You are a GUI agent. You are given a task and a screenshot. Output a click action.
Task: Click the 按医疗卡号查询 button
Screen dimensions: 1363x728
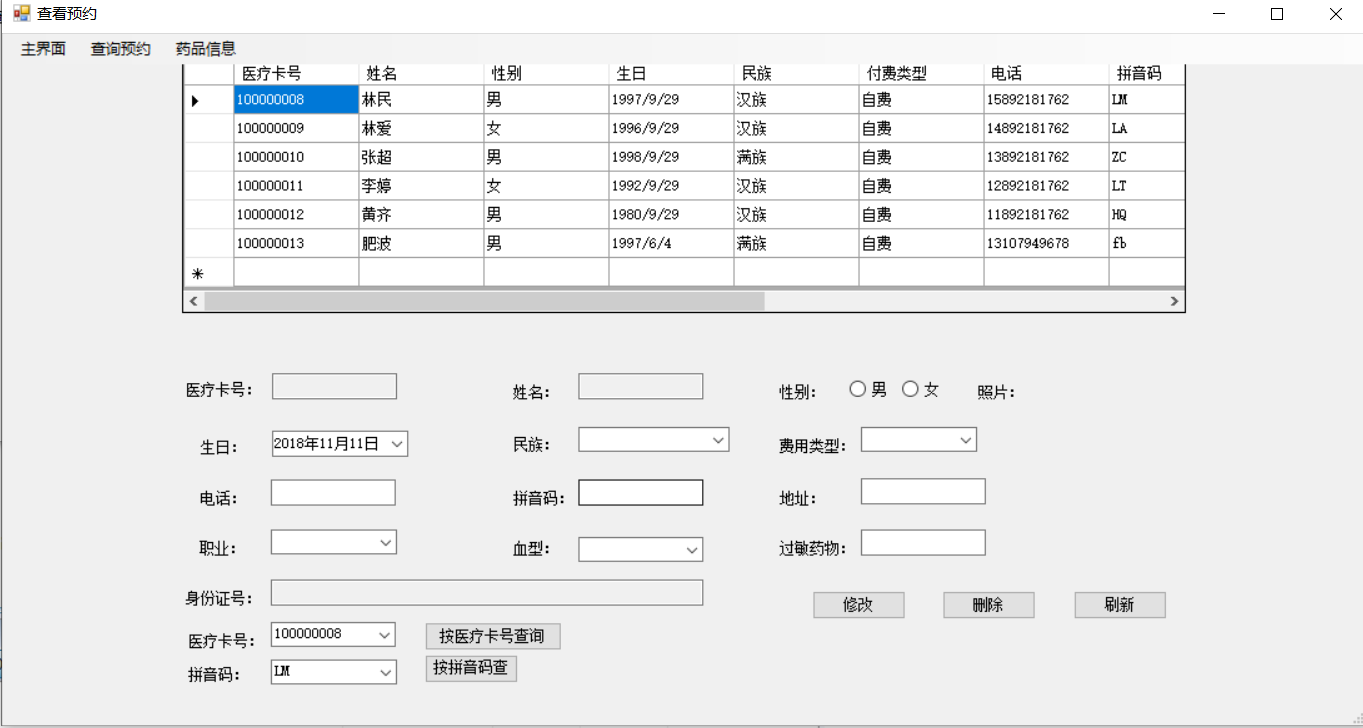493,636
